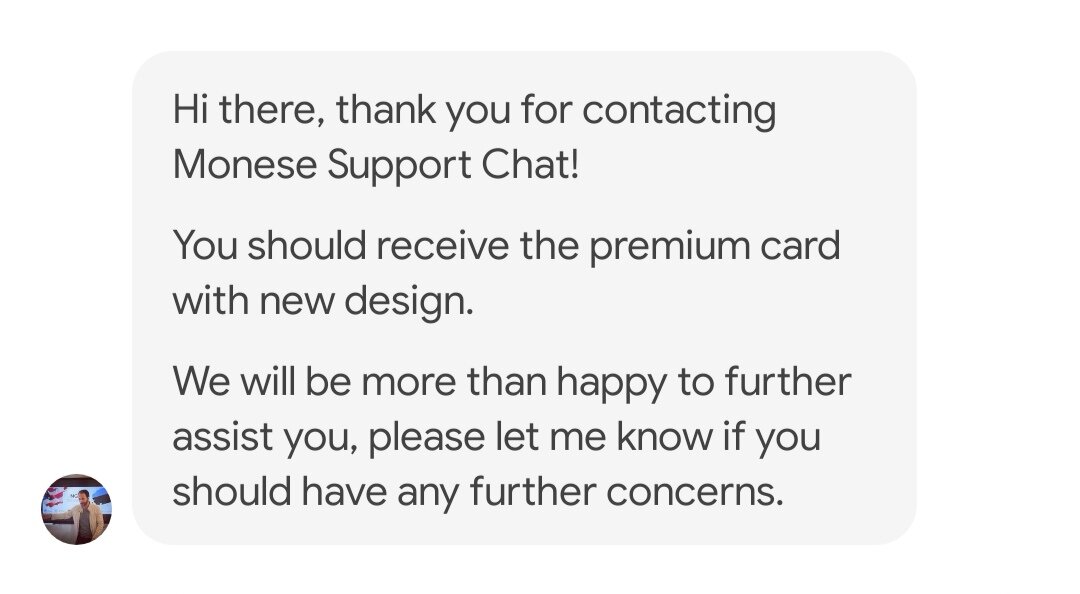
Task: Select the word "receive" in the message
Action: click(442, 246)
